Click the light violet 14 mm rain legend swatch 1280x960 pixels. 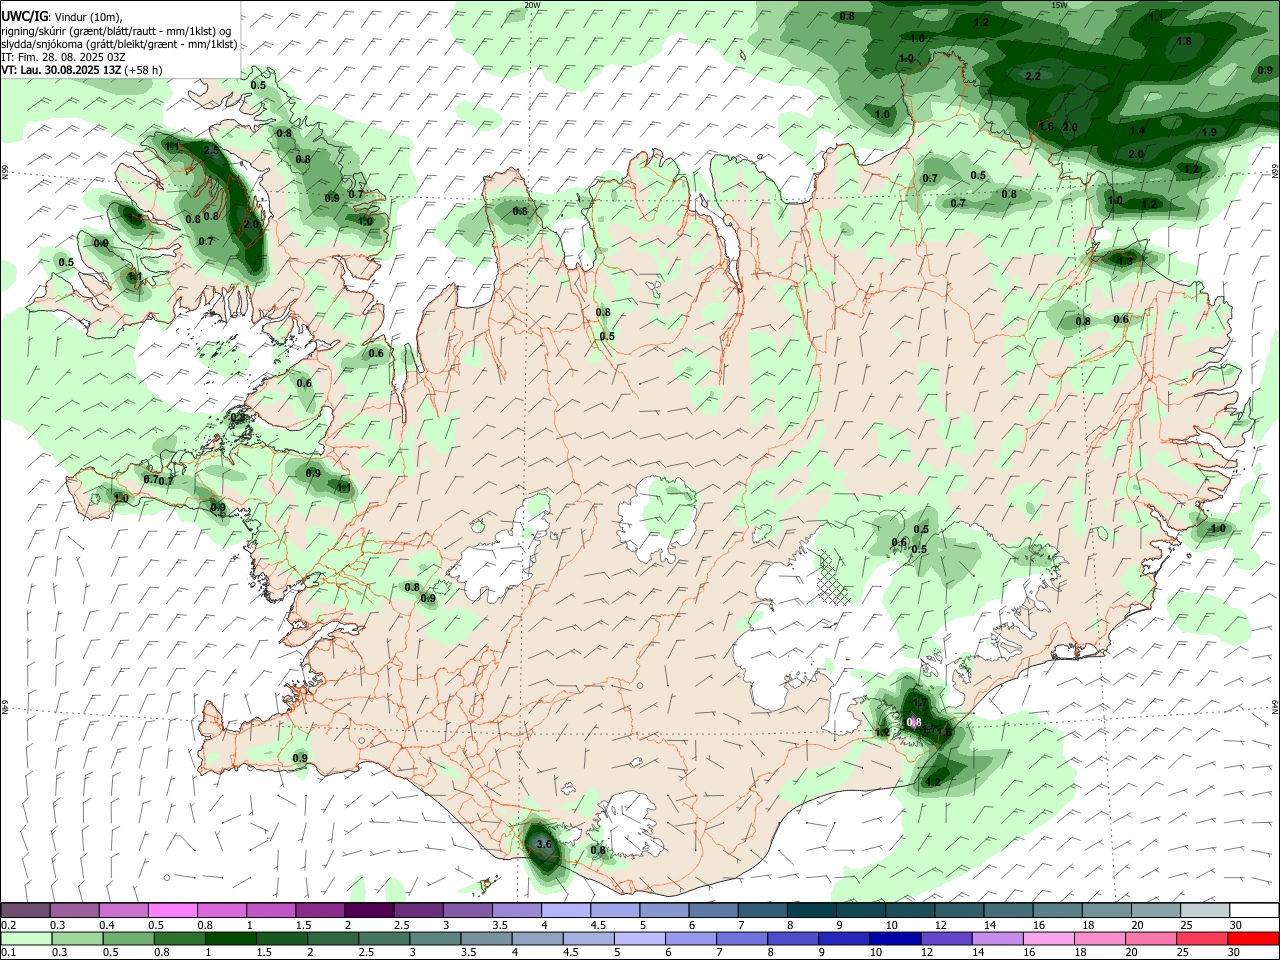pos(998,938)
